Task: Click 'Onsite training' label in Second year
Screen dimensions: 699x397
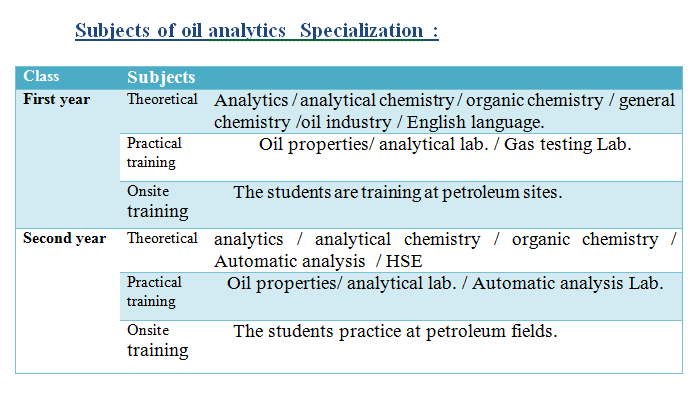Action: point(157,340)
